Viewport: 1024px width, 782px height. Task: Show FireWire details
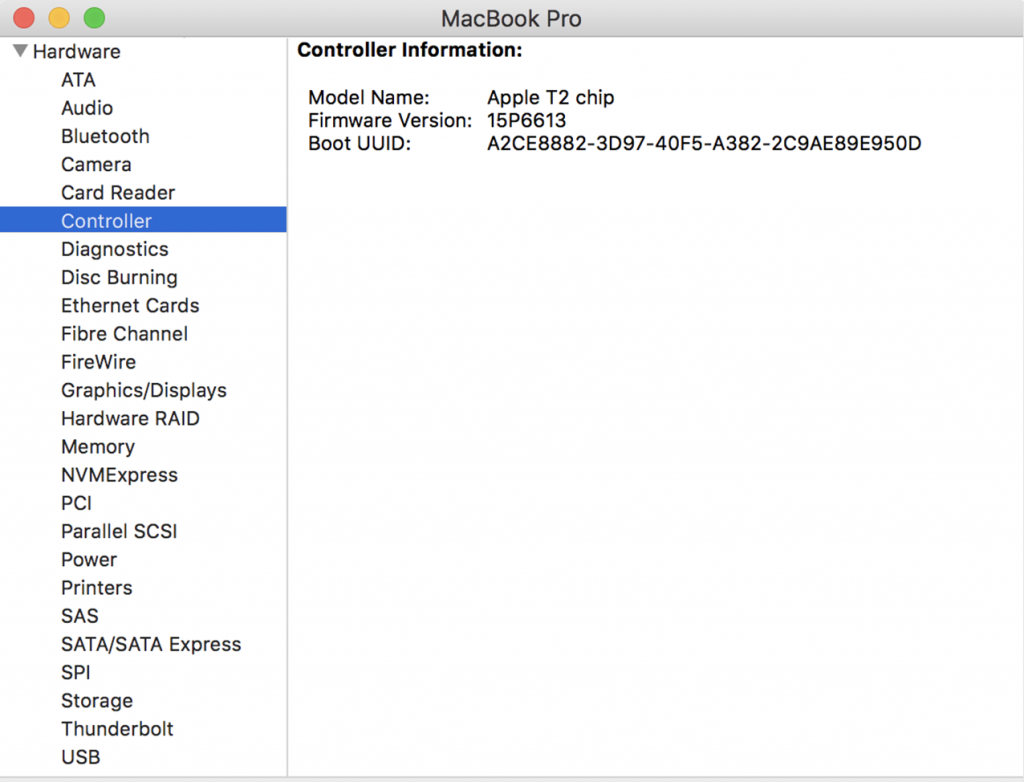point(99,361)
